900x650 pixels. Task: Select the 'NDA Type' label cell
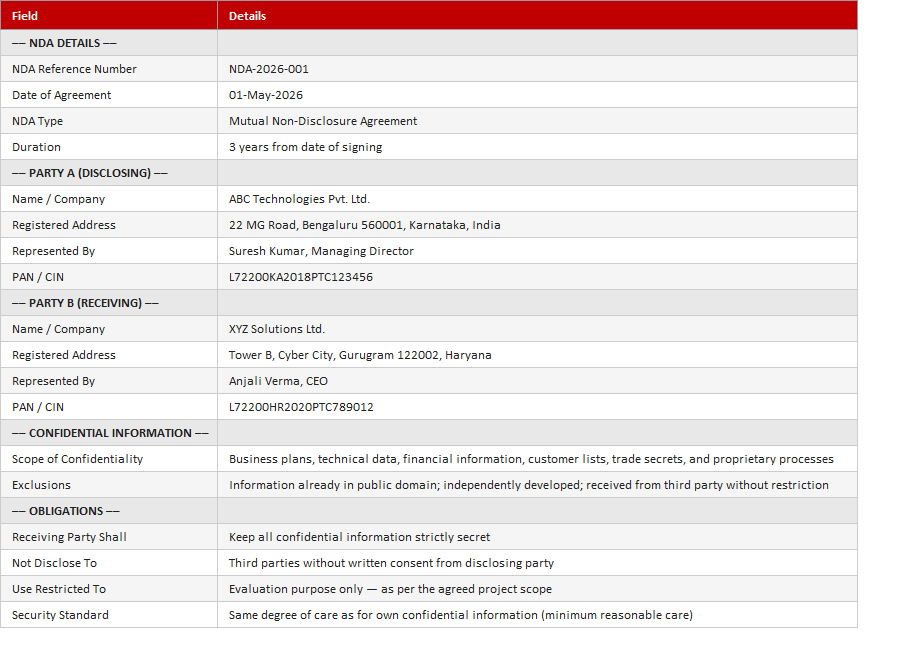click(109, 121)
